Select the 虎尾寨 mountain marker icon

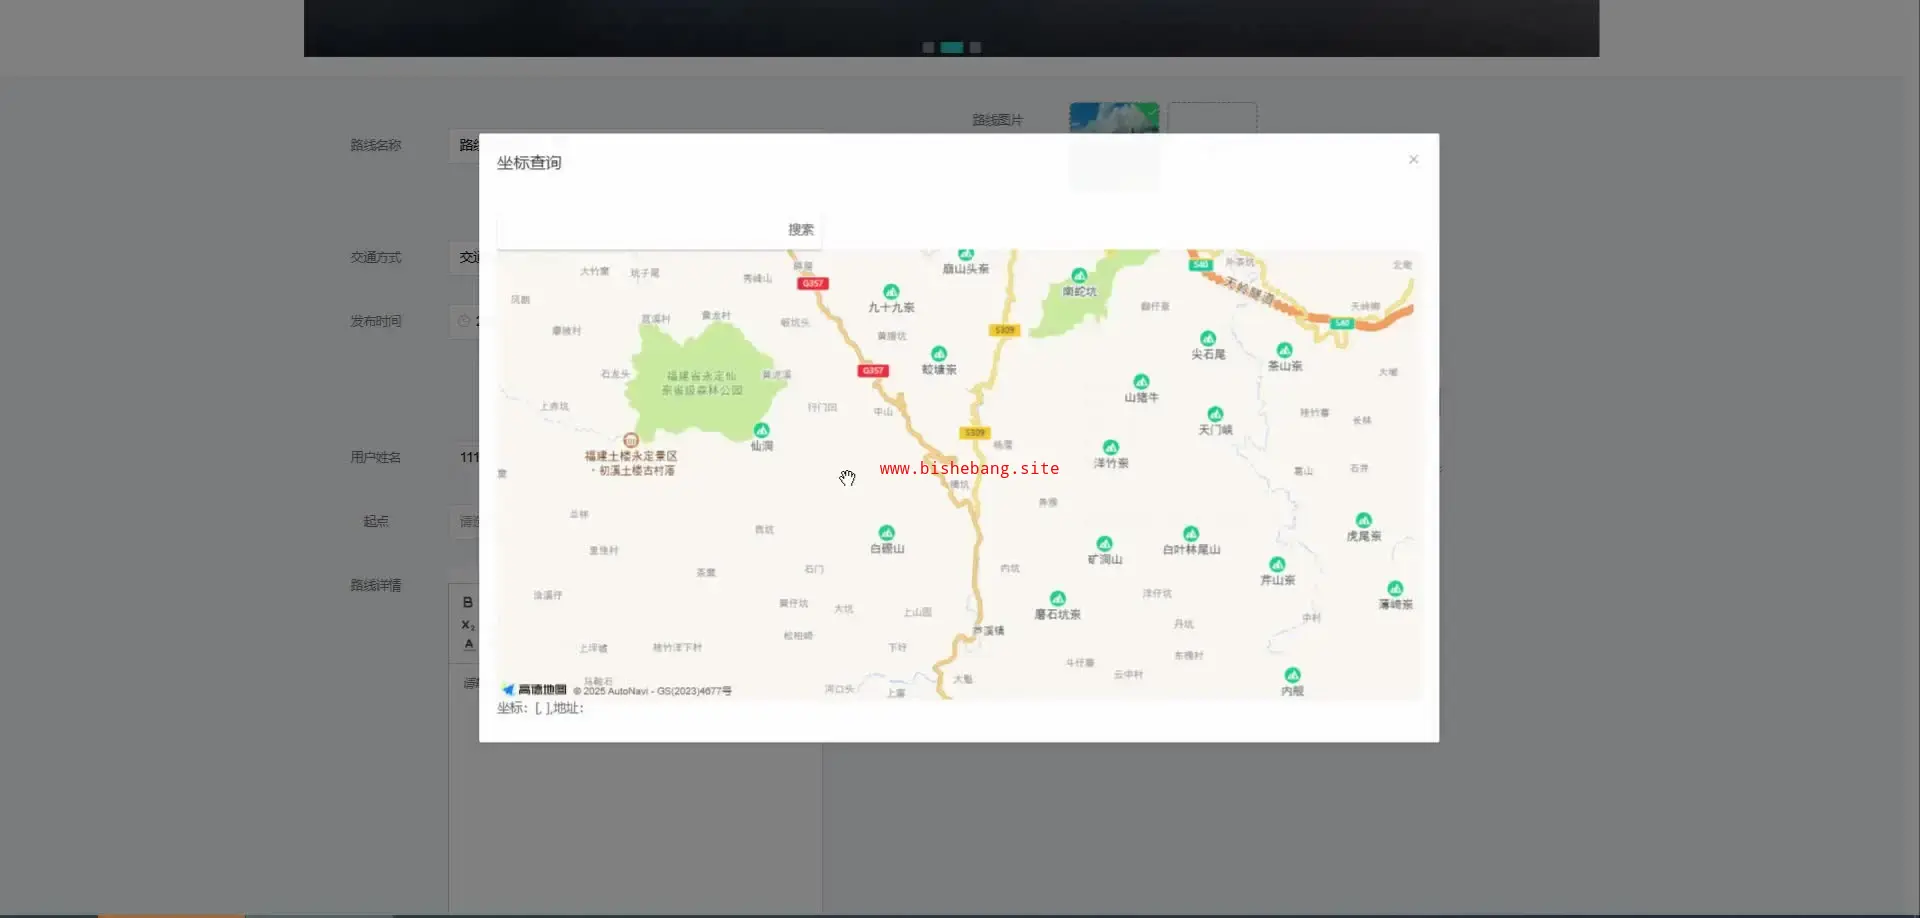click(1363, 520)
